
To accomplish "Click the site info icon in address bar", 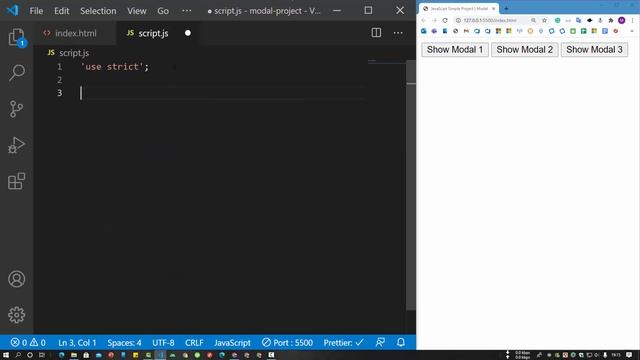I will coord(458,20).
